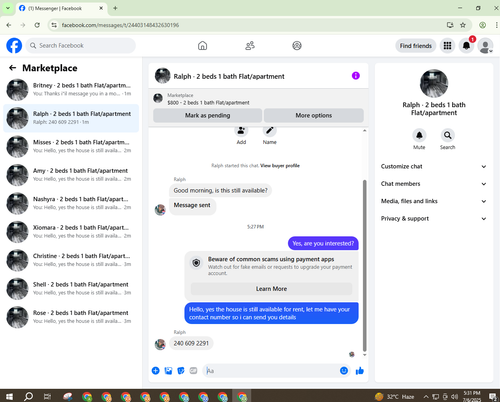The image size is (500, 402).
Task: Click the 240 609 2291 message
Action: [191, 343]
